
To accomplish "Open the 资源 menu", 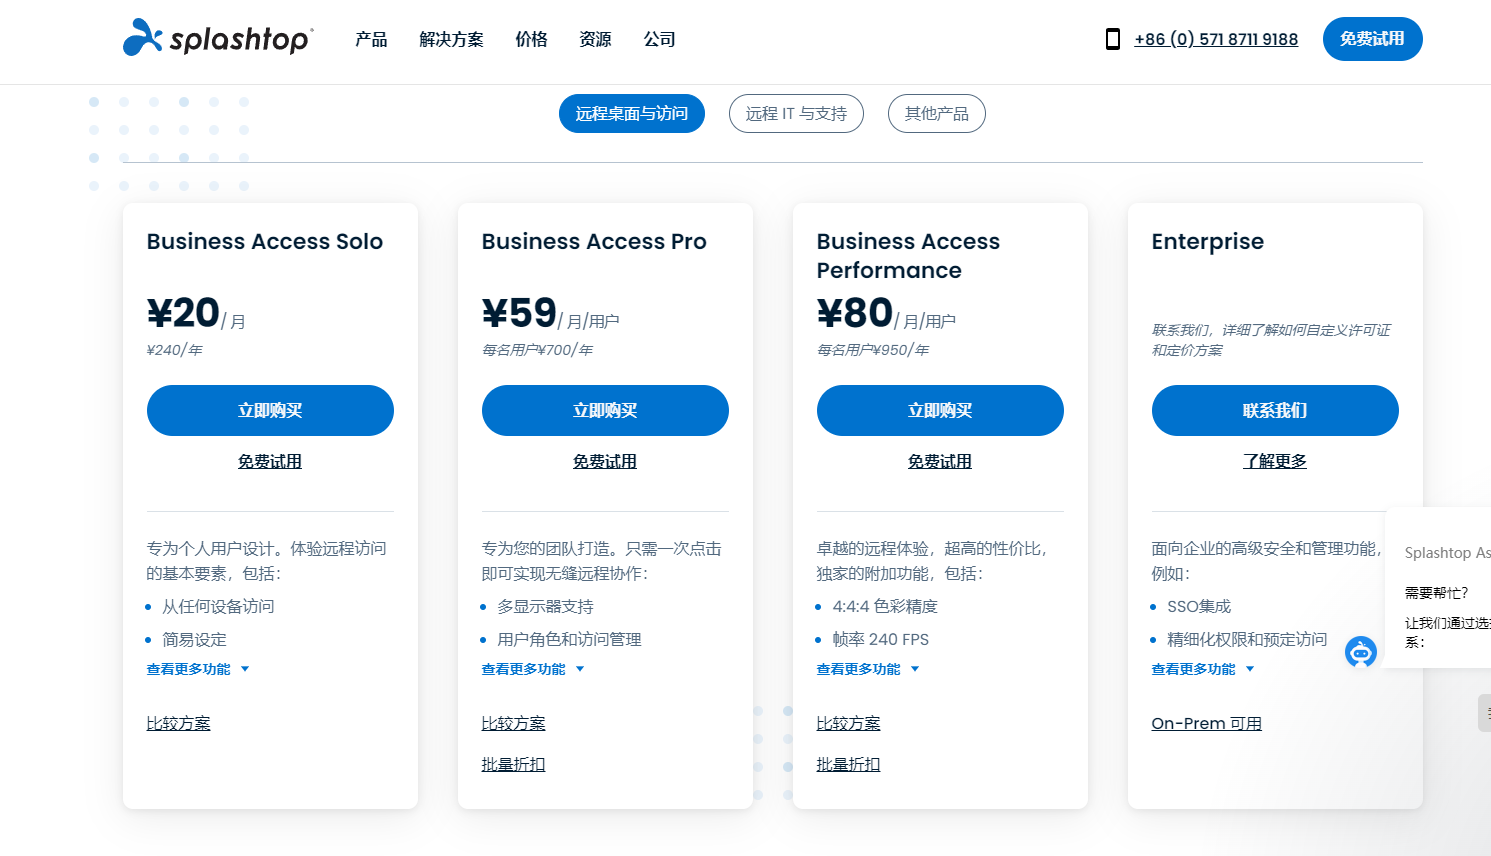I will pos(595,39).
